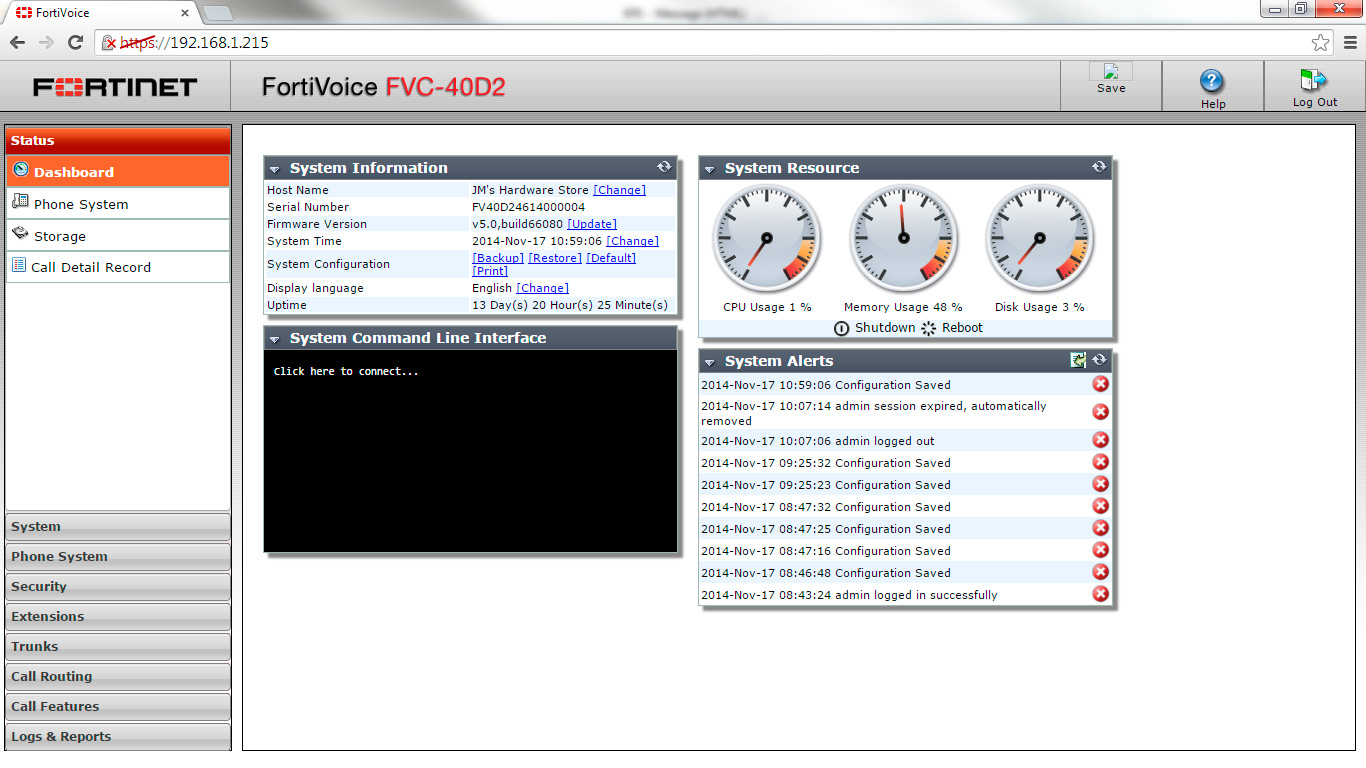This screenshot has height=768, width=1366.
Task: Click the Backup configuration link
Action: point(498,258)
